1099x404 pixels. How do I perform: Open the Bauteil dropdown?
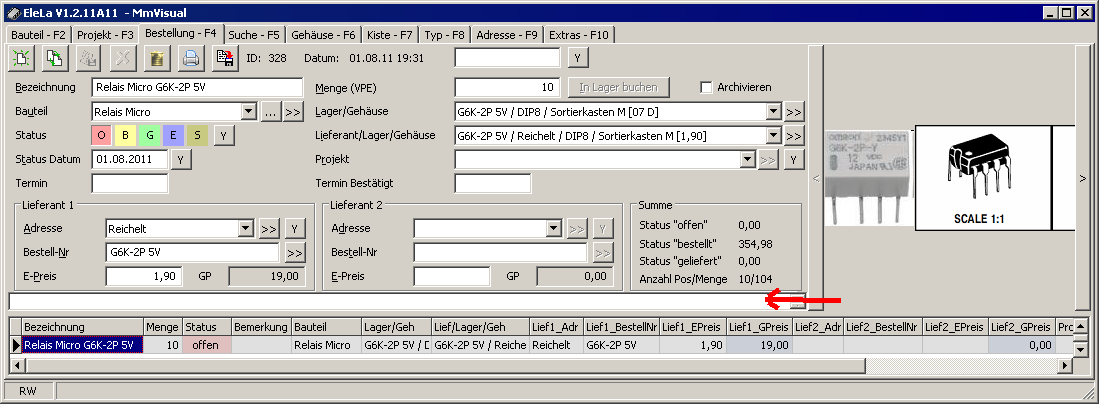(247, 112)
